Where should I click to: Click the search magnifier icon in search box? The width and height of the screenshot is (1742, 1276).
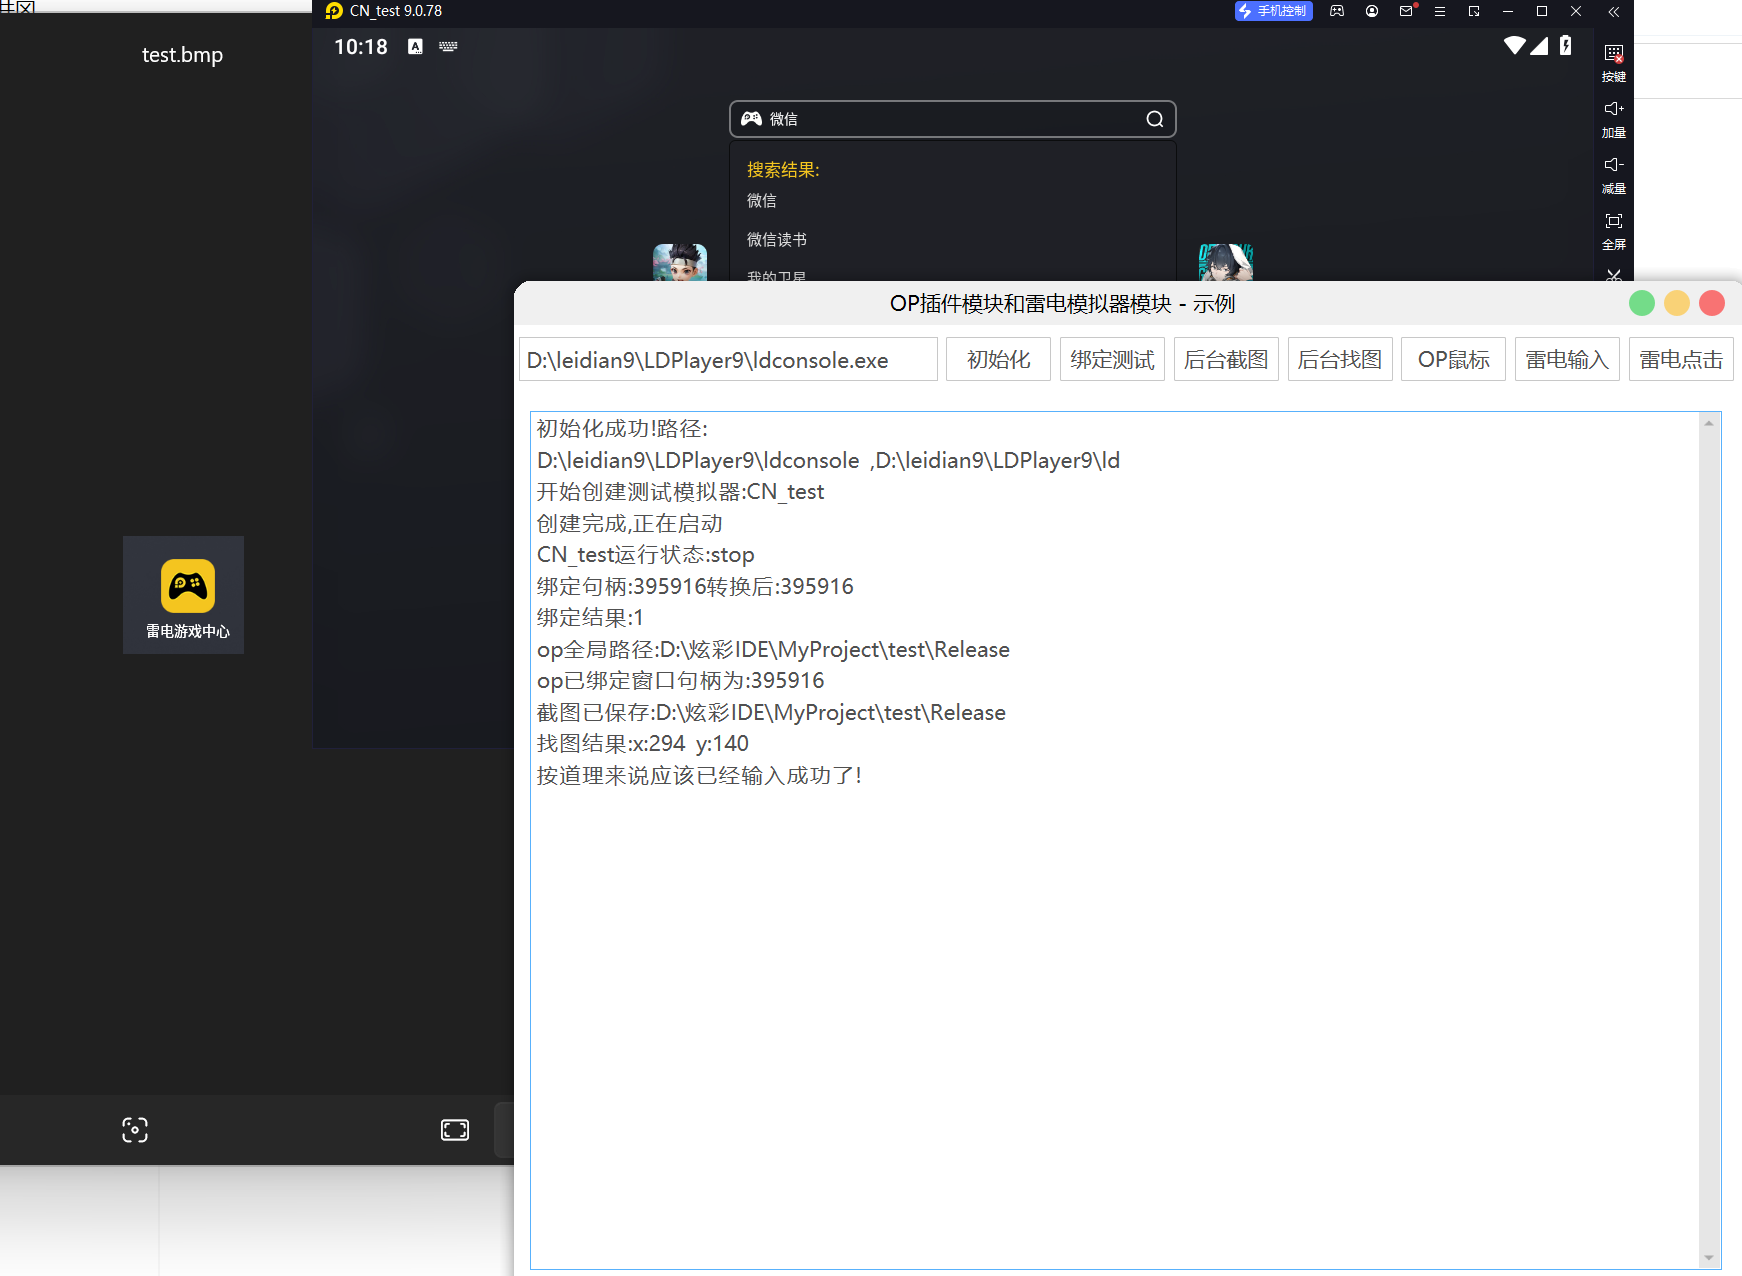coord(1155,119)
